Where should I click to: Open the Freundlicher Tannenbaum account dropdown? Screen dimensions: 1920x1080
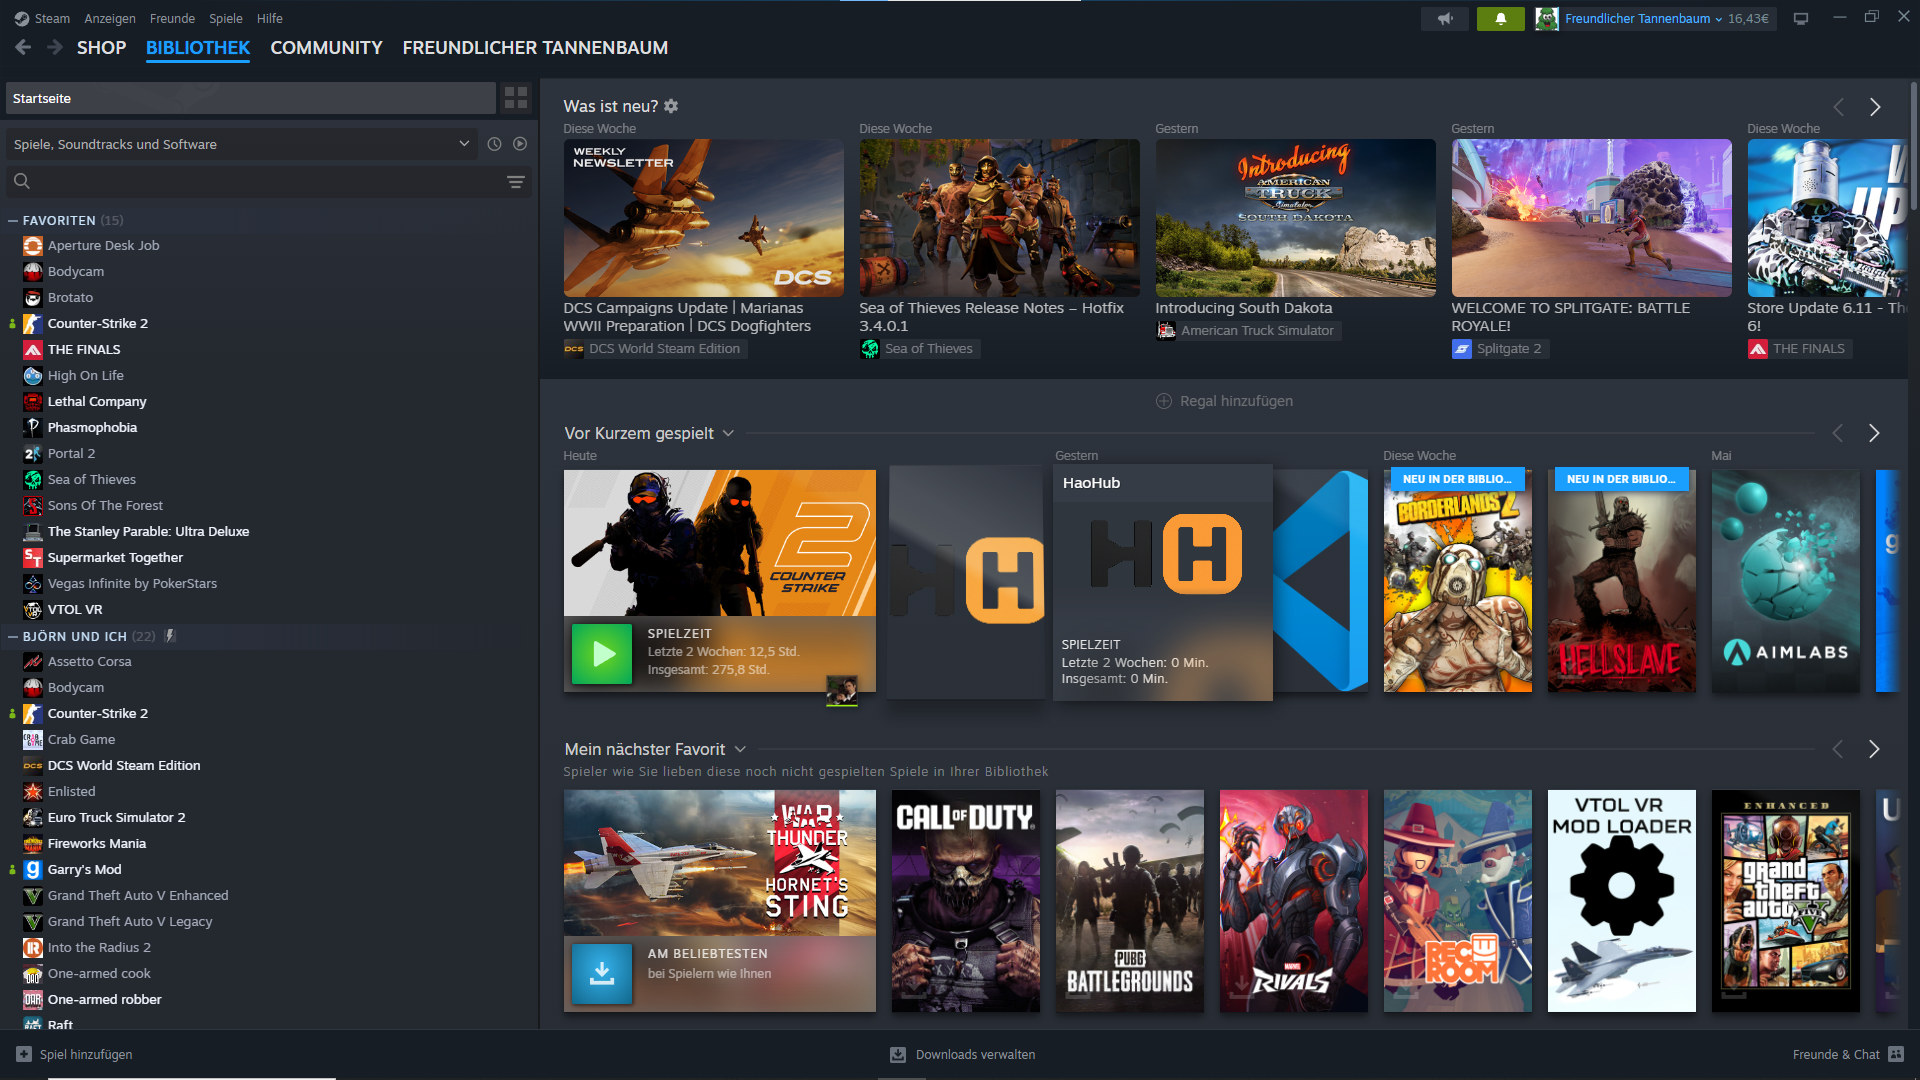click(x=1643, y=19)
